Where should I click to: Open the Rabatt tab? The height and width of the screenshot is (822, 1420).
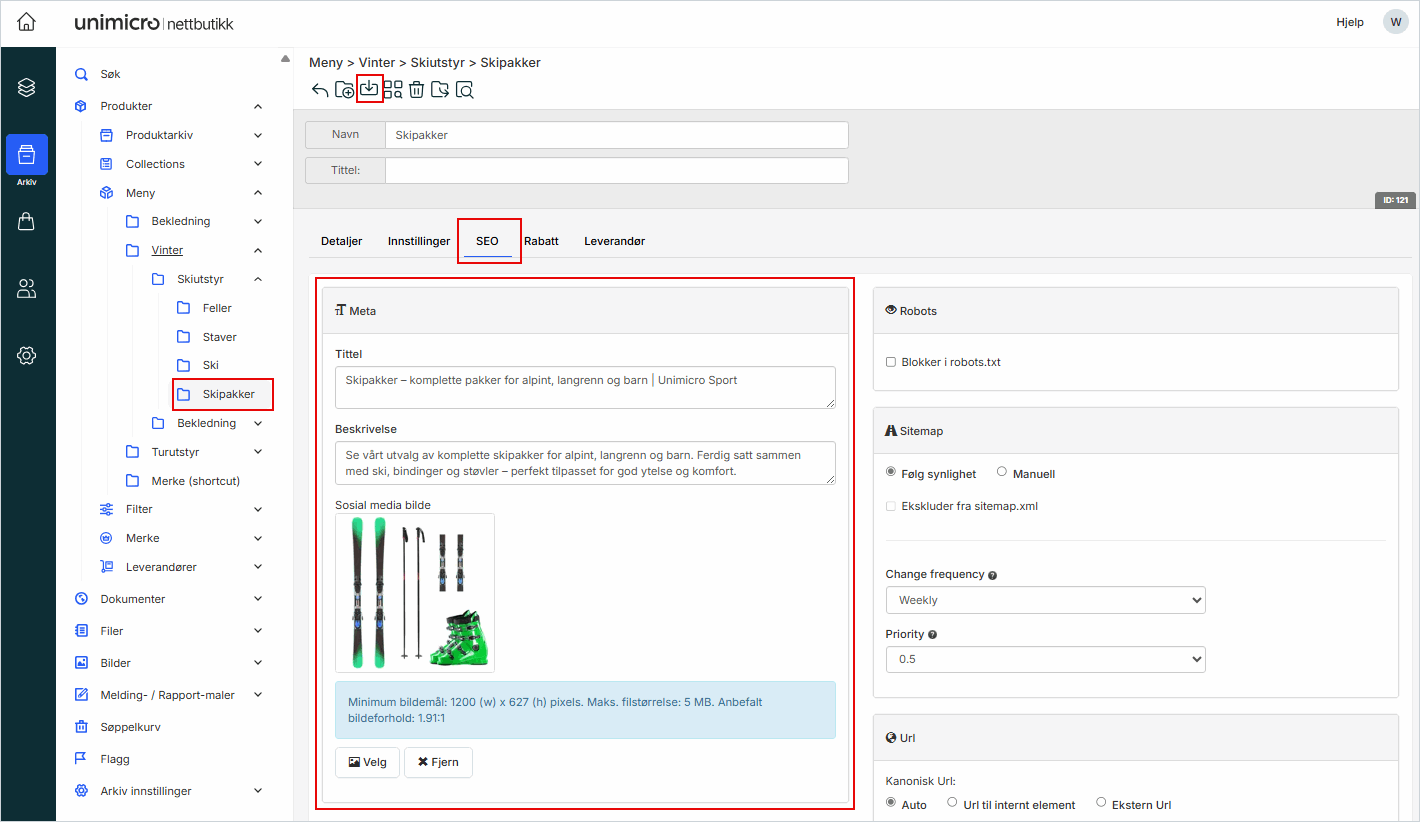click(x=541, y=241)
